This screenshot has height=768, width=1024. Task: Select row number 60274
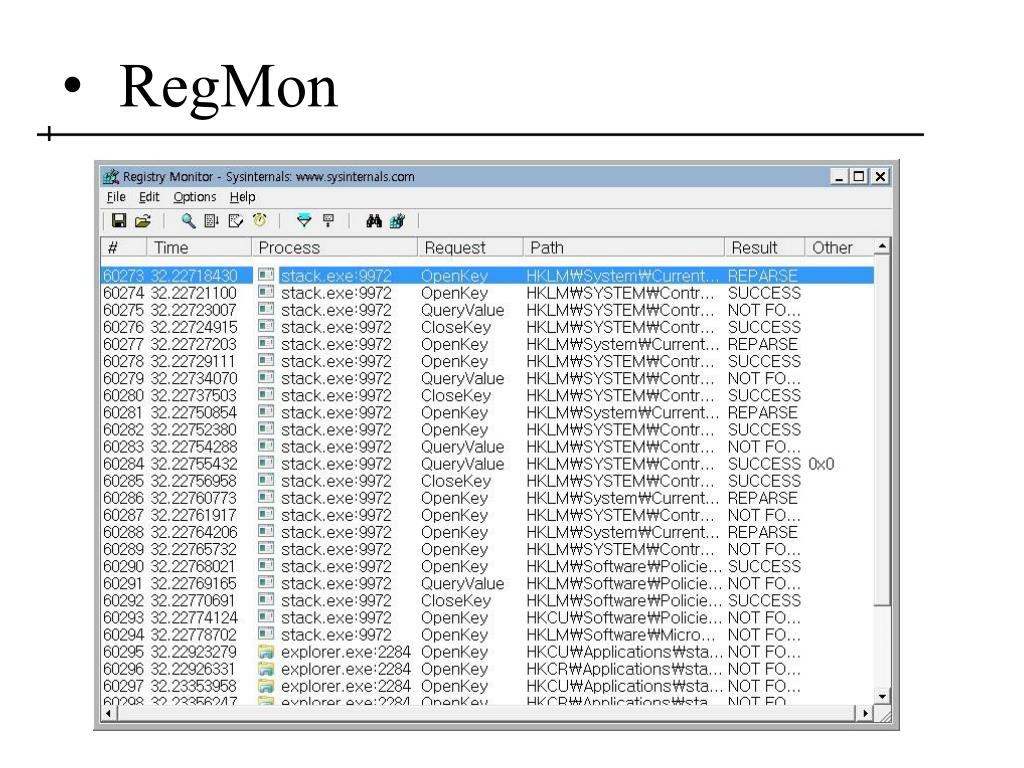point(123,293)
